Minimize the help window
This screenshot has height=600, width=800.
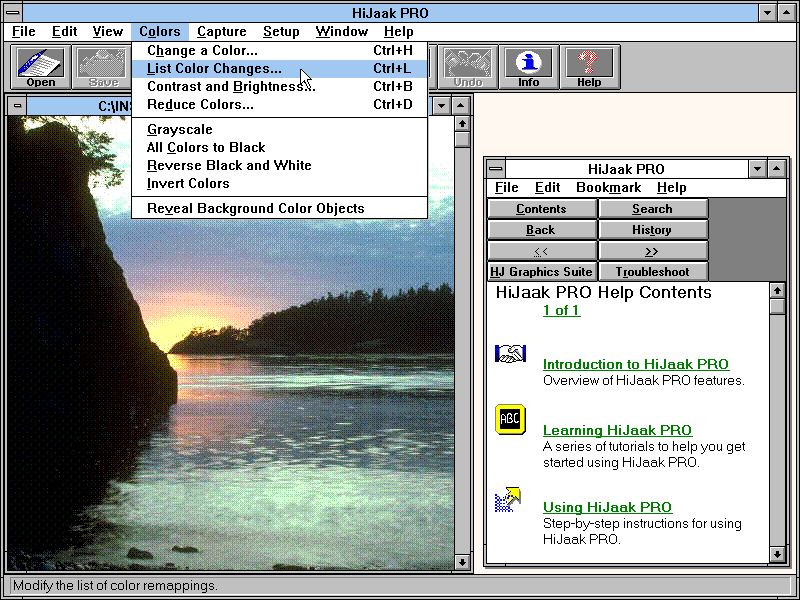point(758,169)
